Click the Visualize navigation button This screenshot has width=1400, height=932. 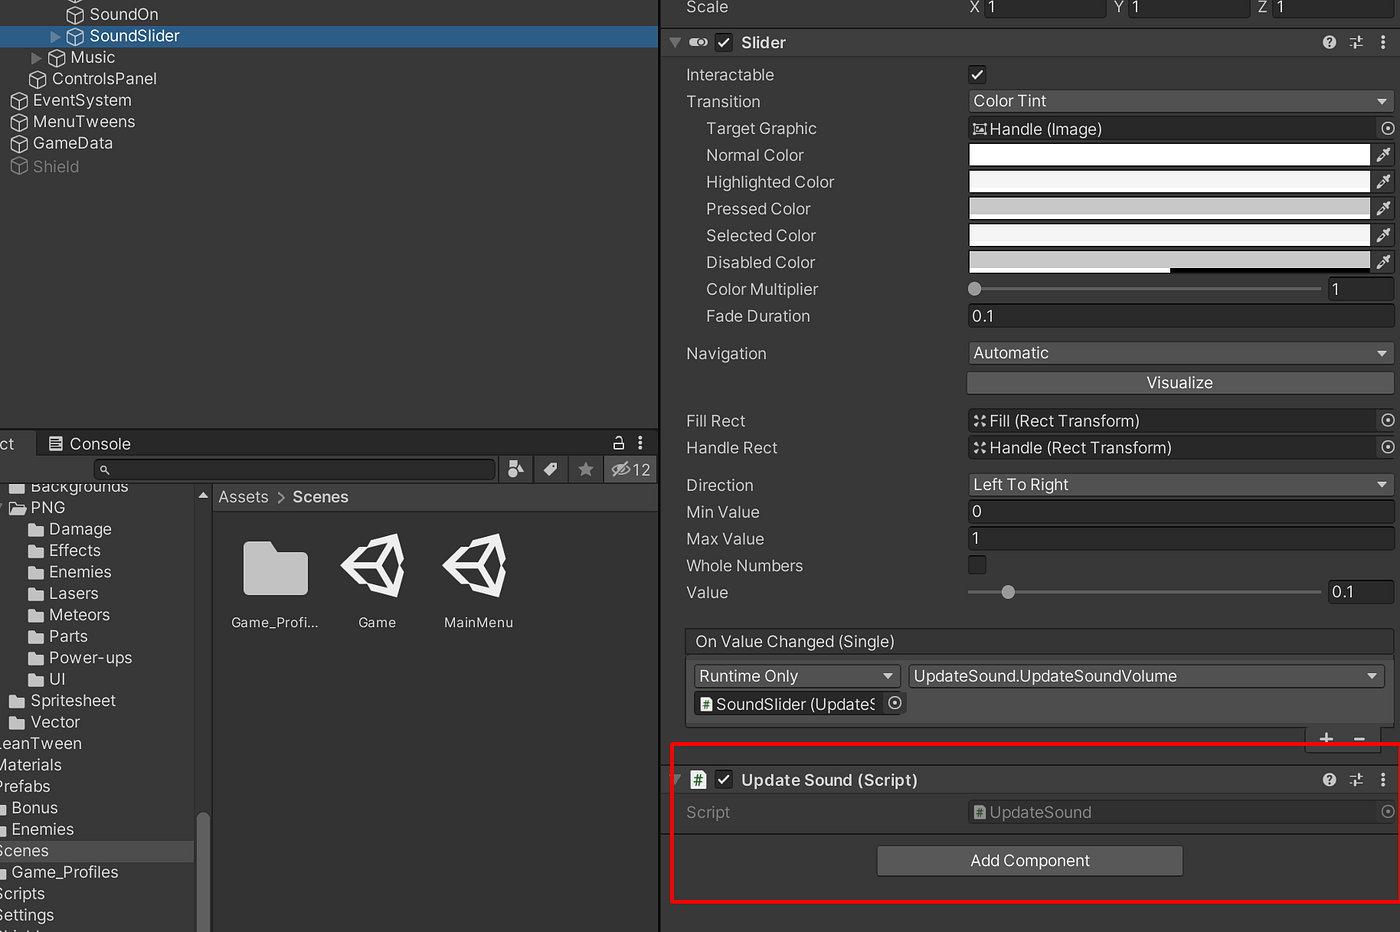point(1179,382)
